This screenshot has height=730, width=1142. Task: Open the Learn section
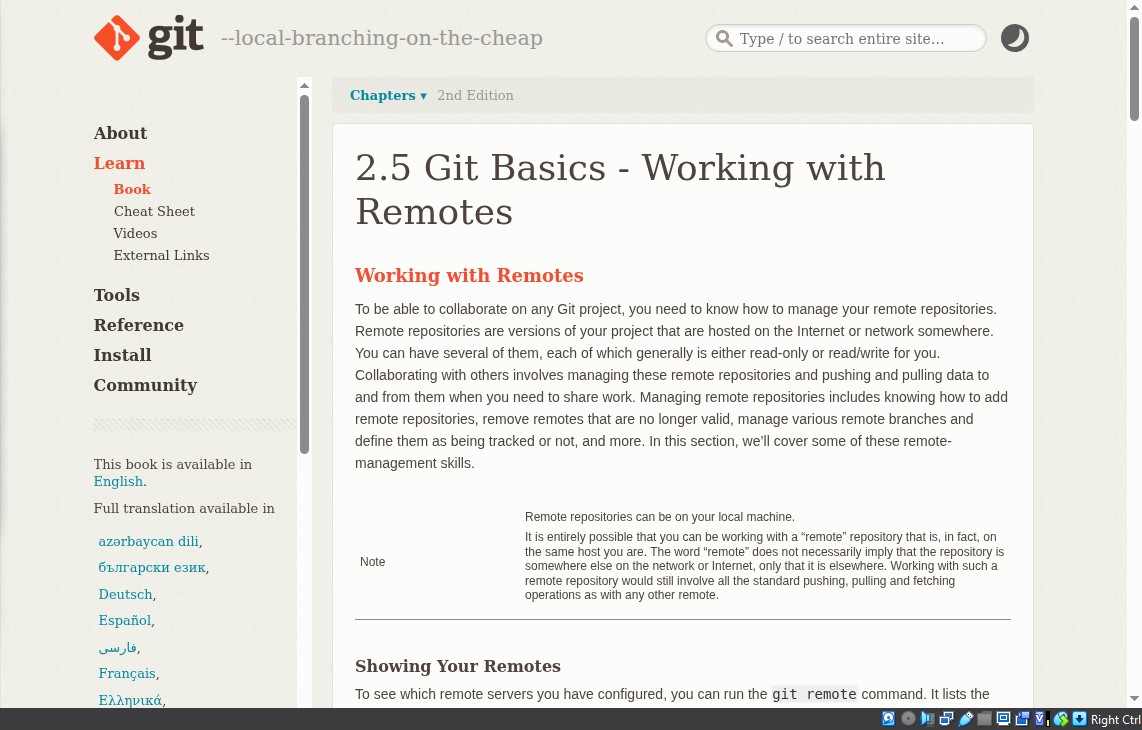click(x=119, y=163)
